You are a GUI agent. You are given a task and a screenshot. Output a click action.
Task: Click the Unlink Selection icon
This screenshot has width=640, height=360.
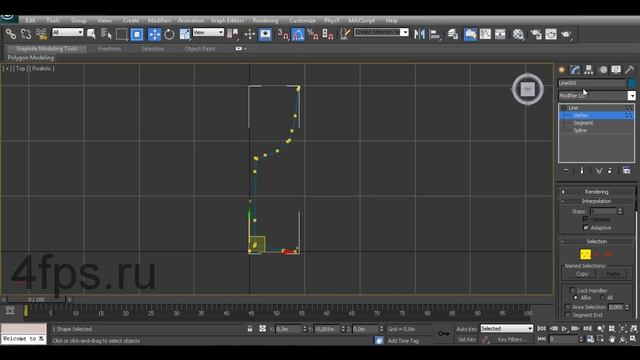(26, 34)
